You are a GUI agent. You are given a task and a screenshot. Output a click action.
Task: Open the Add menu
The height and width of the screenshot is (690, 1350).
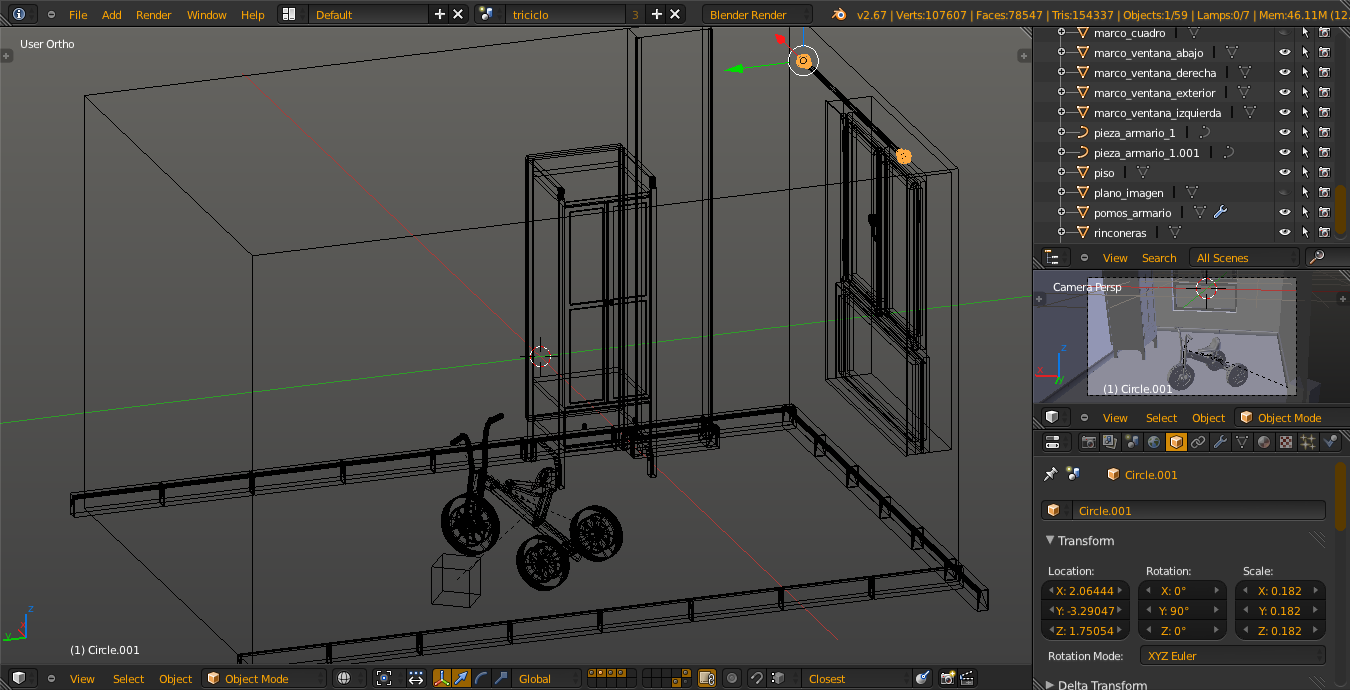(112, 14)
